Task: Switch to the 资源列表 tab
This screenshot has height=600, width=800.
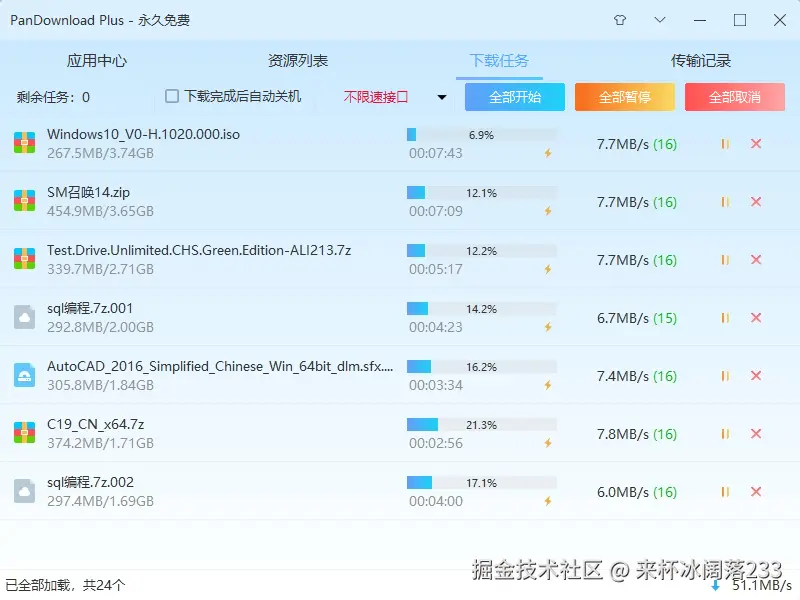Action: click(298, 61)
